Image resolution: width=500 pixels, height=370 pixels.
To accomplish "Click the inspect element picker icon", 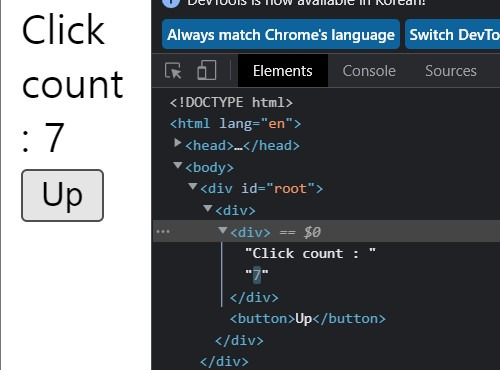I will (173, 71).
